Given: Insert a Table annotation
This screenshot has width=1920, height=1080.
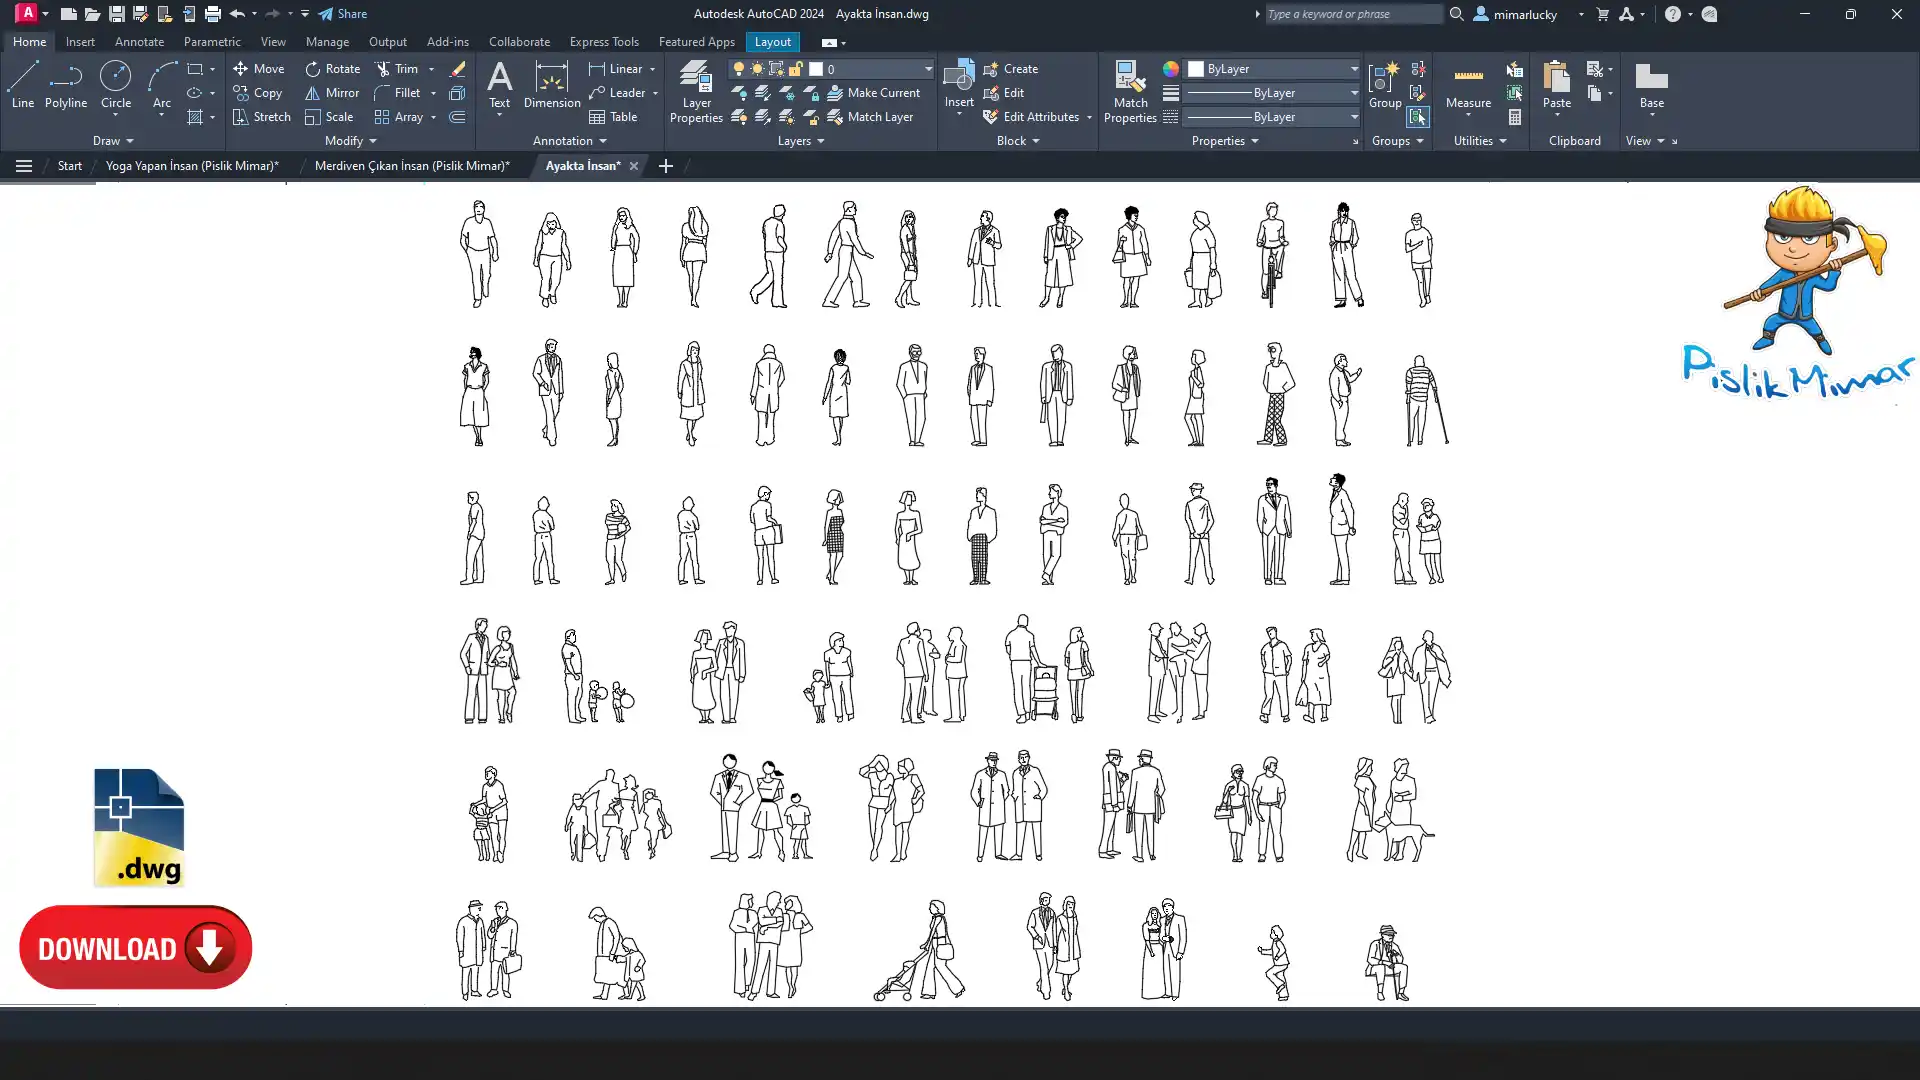Looking at the screenshot, I should [613, 117].
